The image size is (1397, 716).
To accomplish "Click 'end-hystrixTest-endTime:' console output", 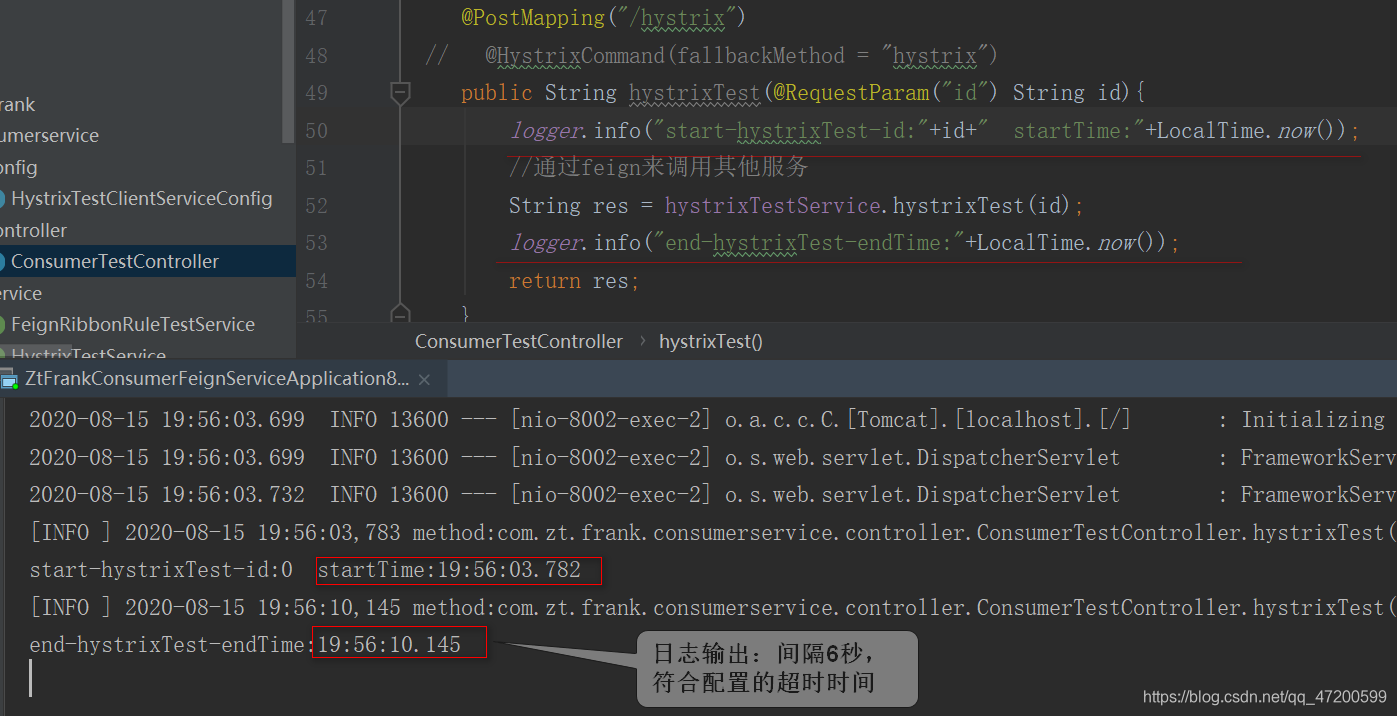I will point(172,645).
